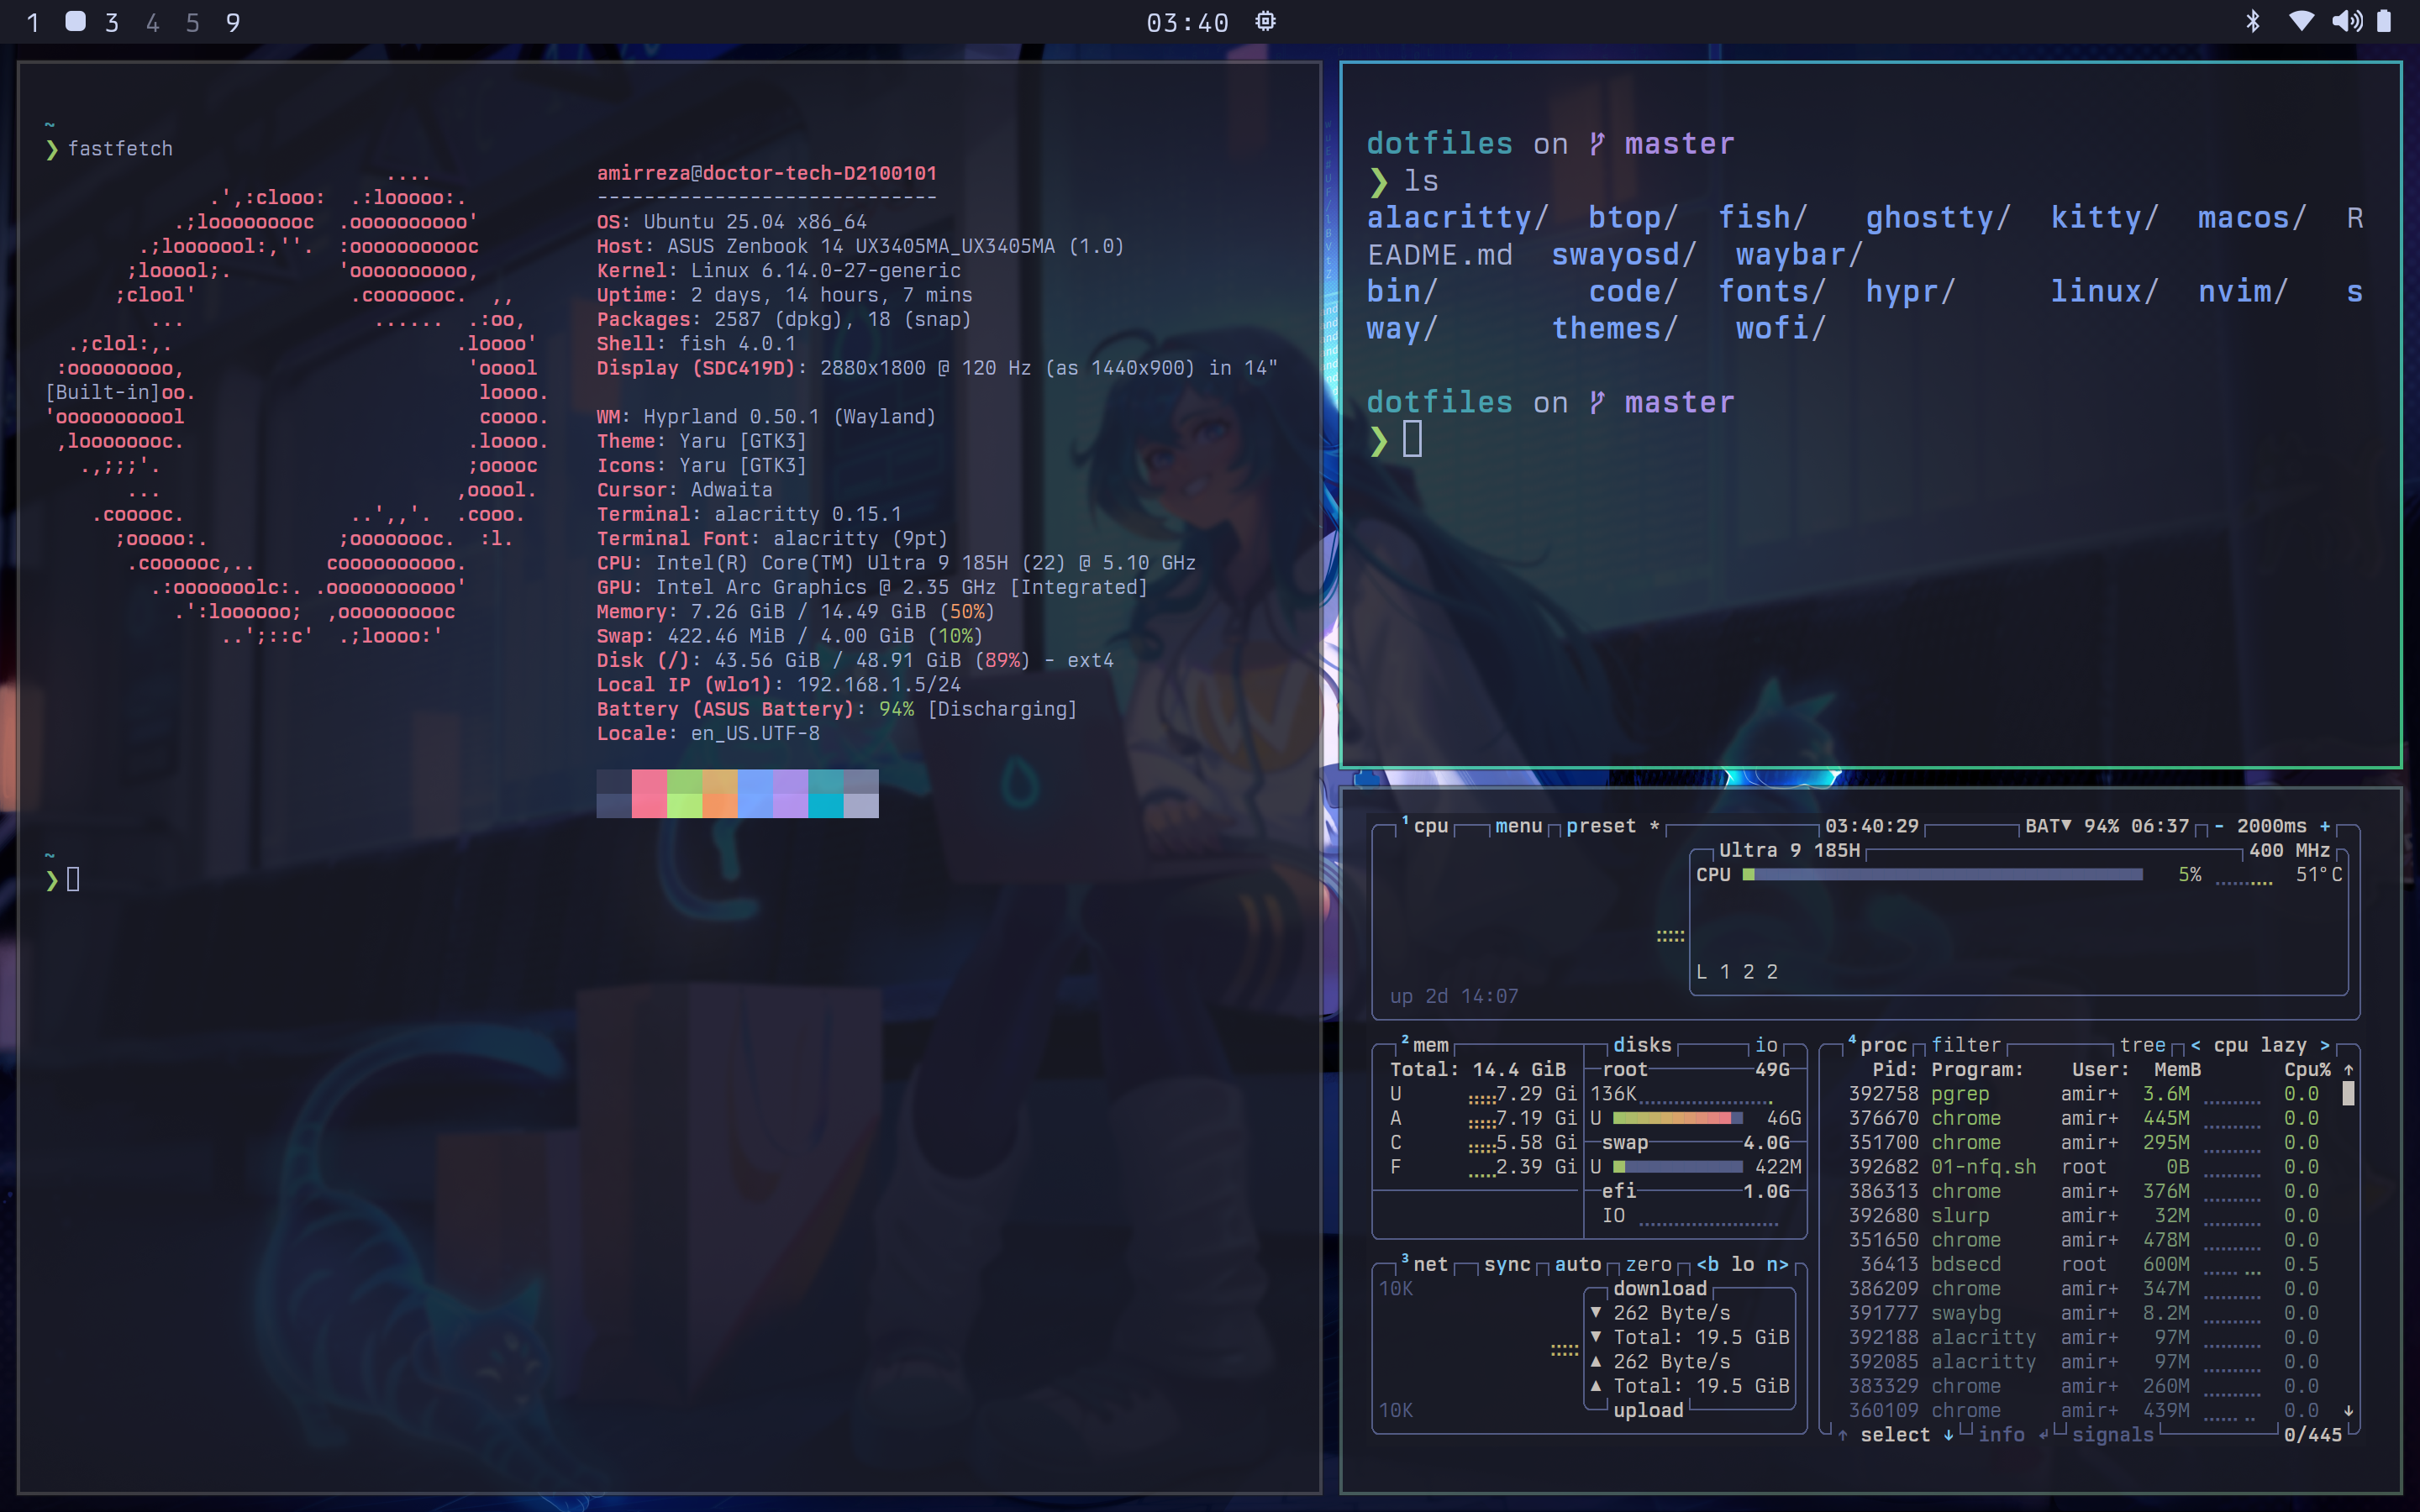Click btop minus to decrease update interval
The height and width of the screenshot is (1512, 2420).
2219,826
